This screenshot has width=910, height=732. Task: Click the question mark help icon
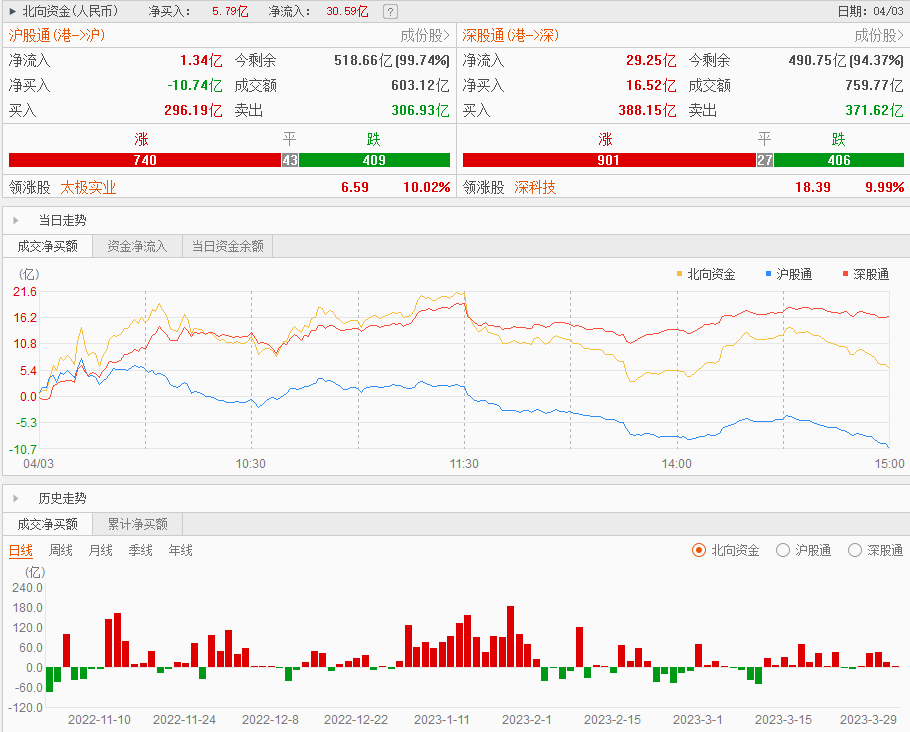coord(390,12)
